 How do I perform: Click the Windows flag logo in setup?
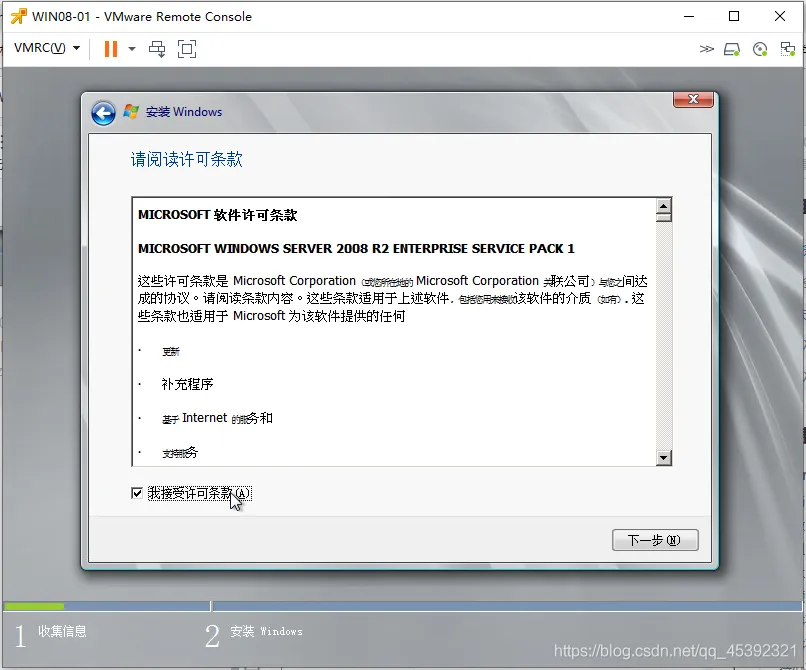point(131,112)
